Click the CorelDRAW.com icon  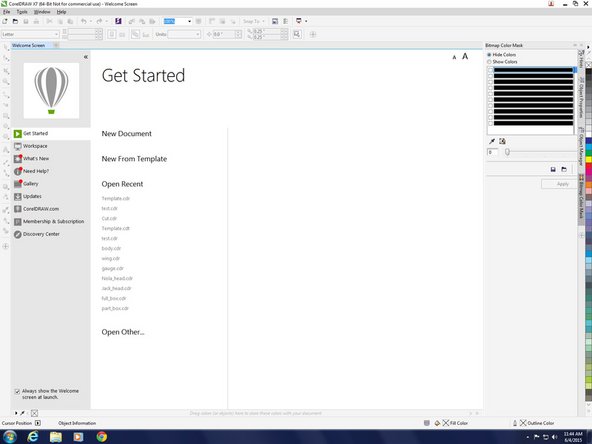17,209
